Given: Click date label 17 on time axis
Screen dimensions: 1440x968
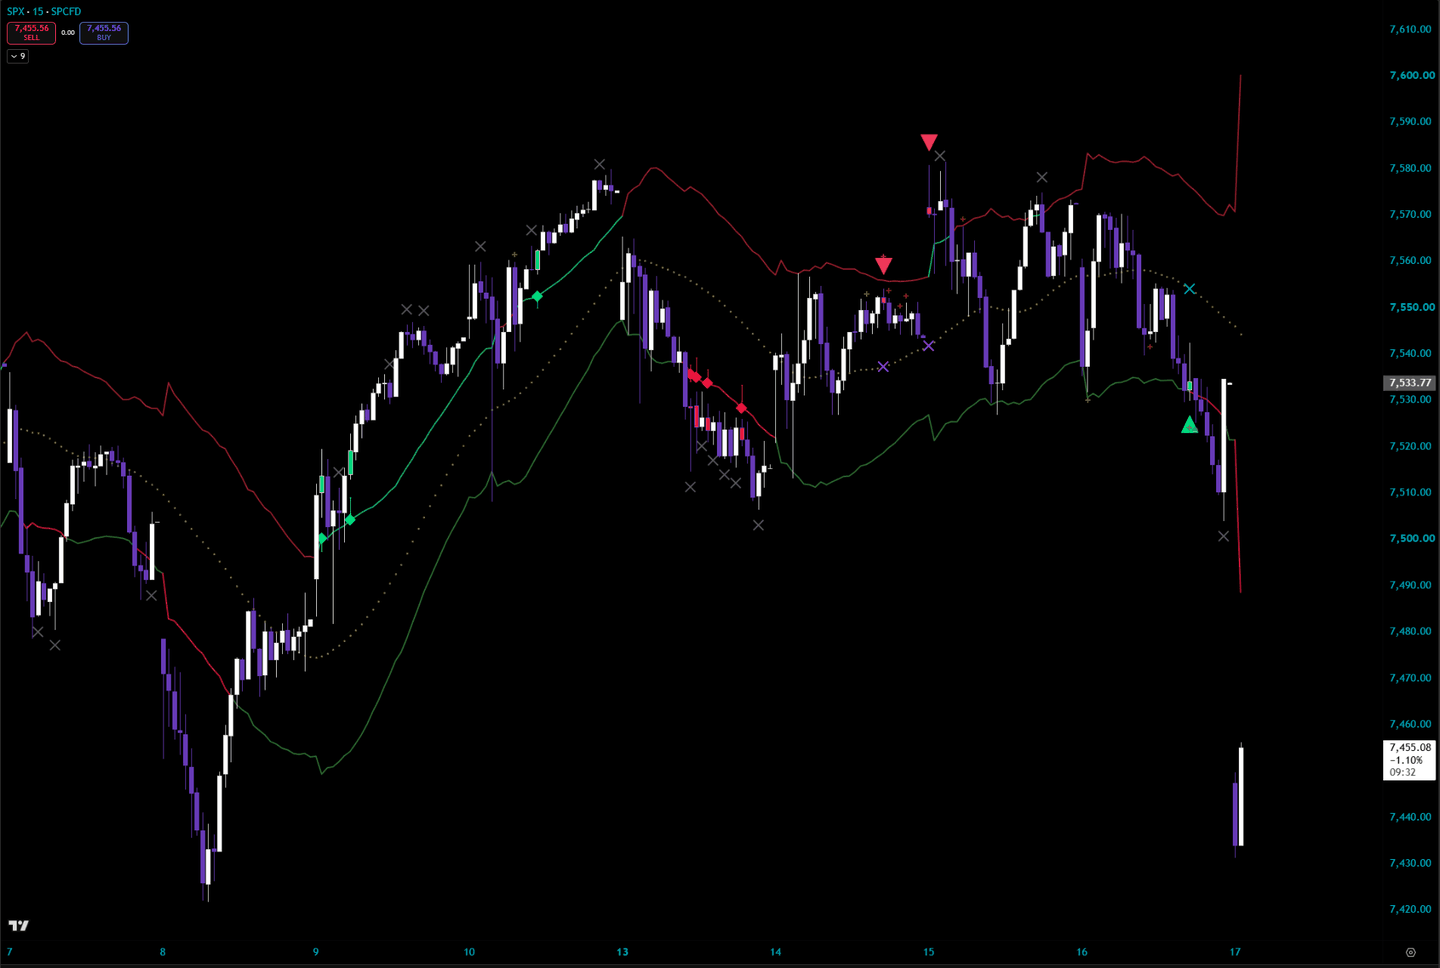Looking at the screenshot, I should (1235, 952).
